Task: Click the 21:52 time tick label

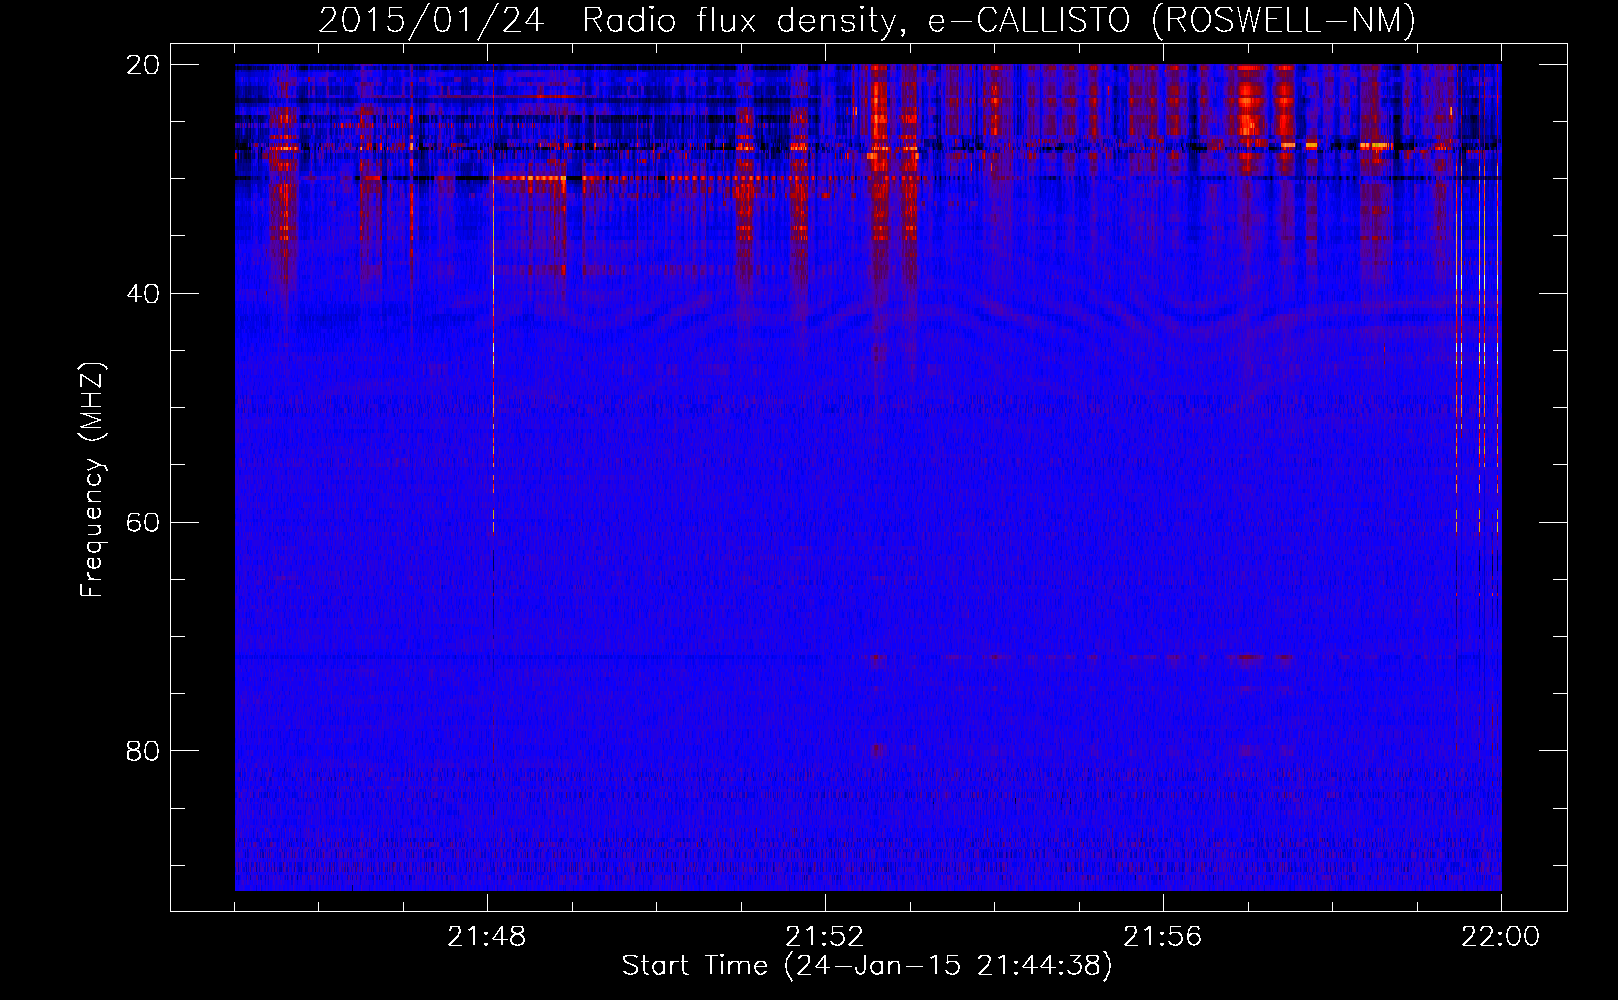Action: (824, 937)
